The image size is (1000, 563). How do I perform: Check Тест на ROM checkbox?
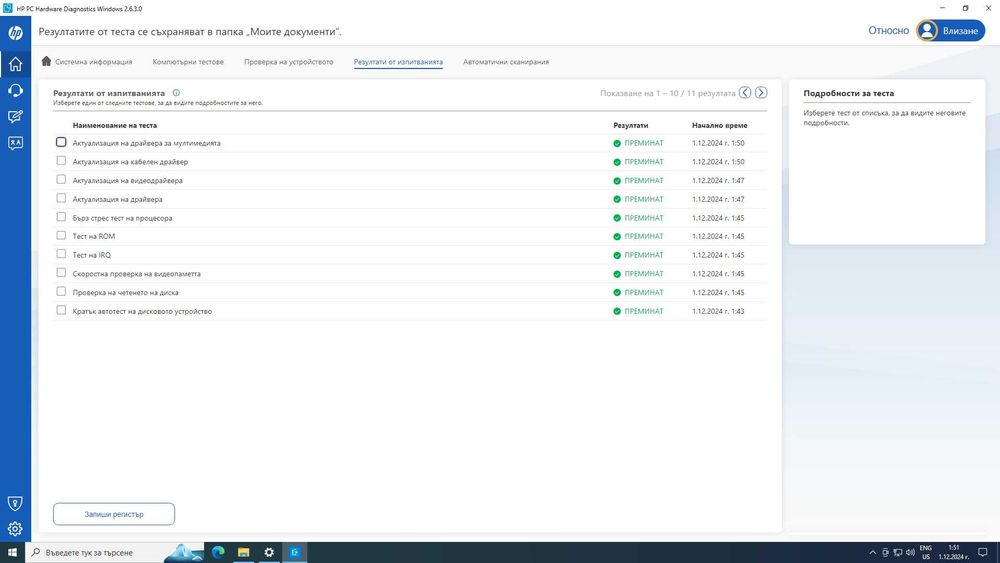point(61,235)
